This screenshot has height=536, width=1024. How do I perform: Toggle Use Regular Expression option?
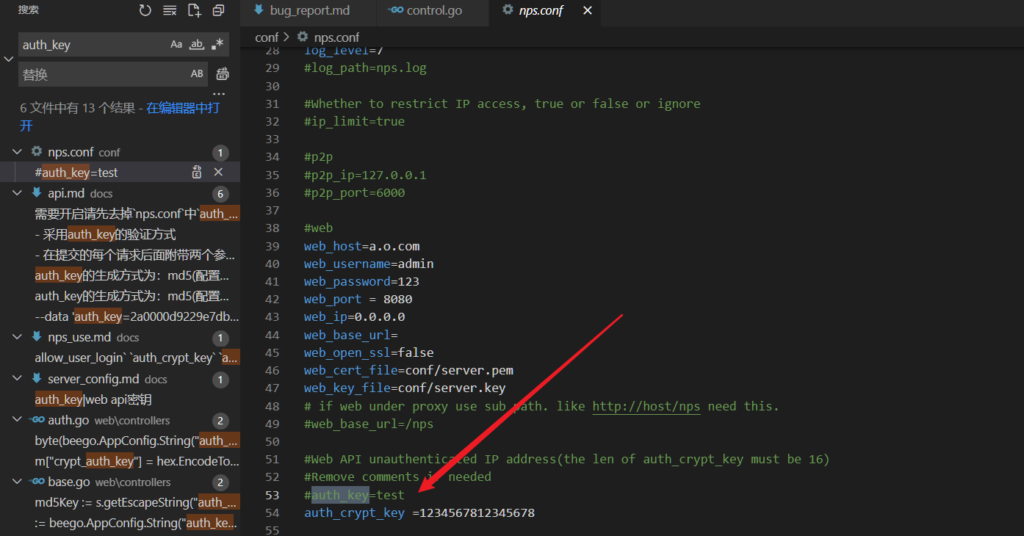(x=217, y=44)
